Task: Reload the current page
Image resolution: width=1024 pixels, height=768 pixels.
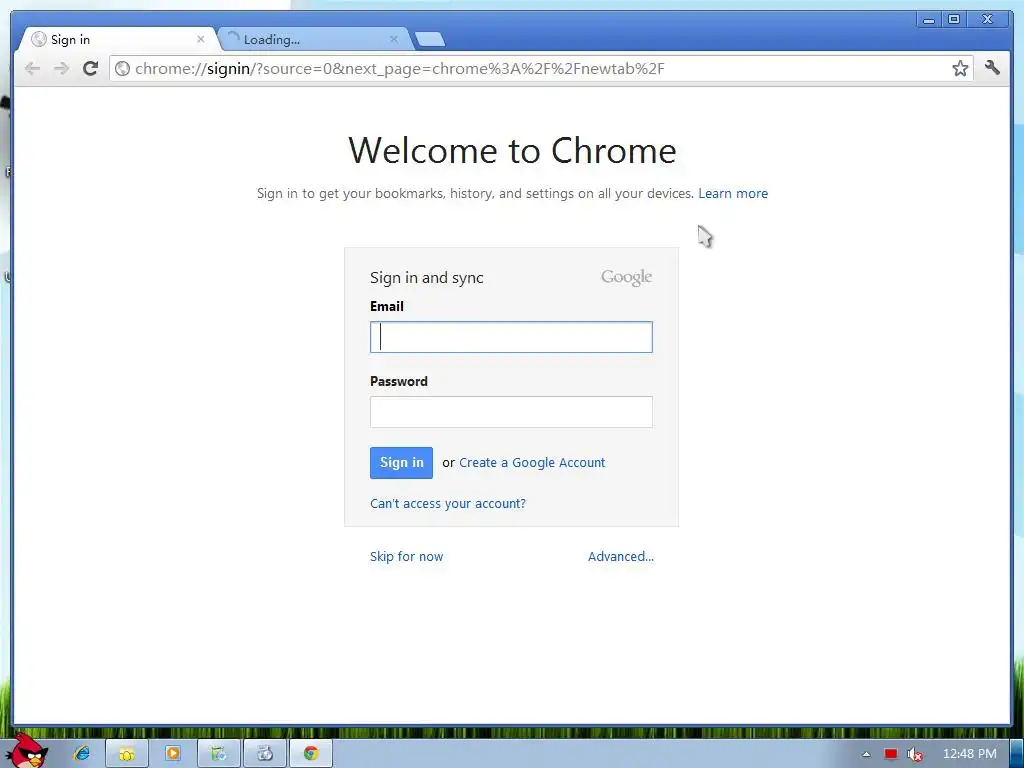Action: tap(91, 69)
